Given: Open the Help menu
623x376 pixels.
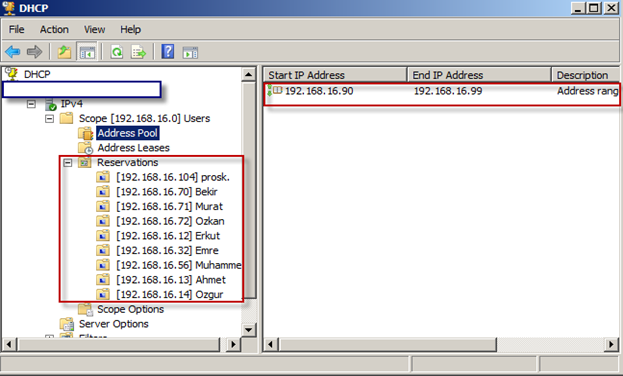Looking at the screenshot, I should (x=131, y=29).
